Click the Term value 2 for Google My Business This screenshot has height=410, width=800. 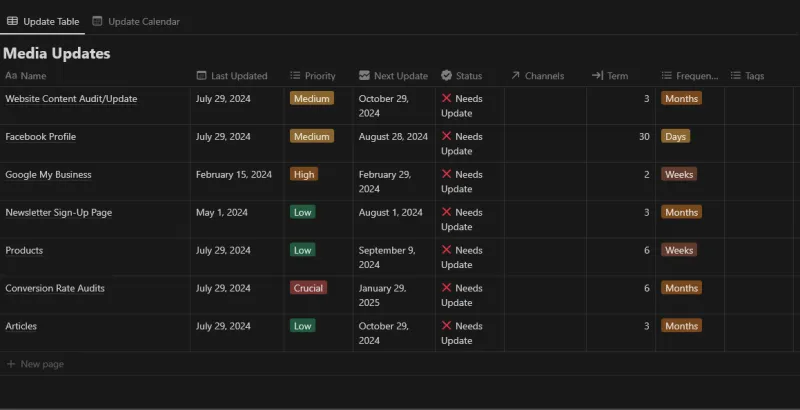(646, 174)
